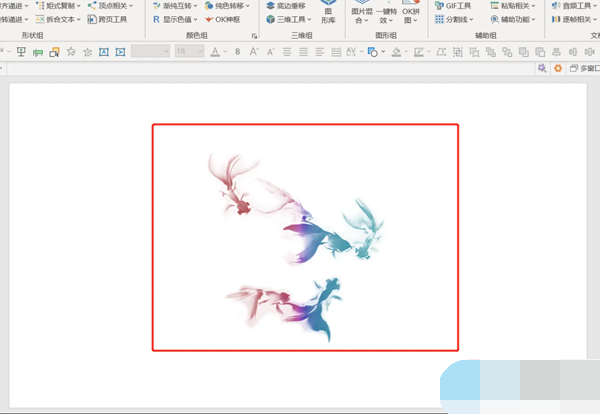Viewport: 600px width, 414px height.
Task: Click the 一键特效 button
Action: click(385, 13)
